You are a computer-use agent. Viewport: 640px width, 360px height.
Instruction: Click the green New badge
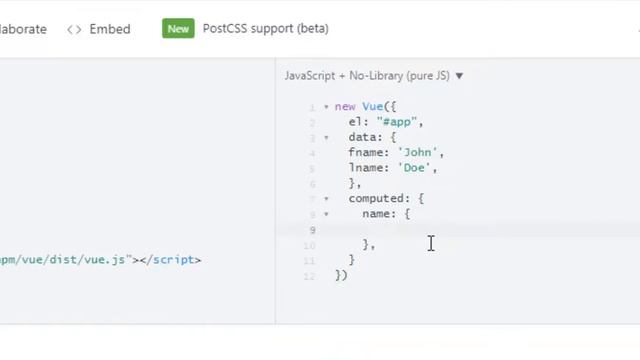point(178,29)
